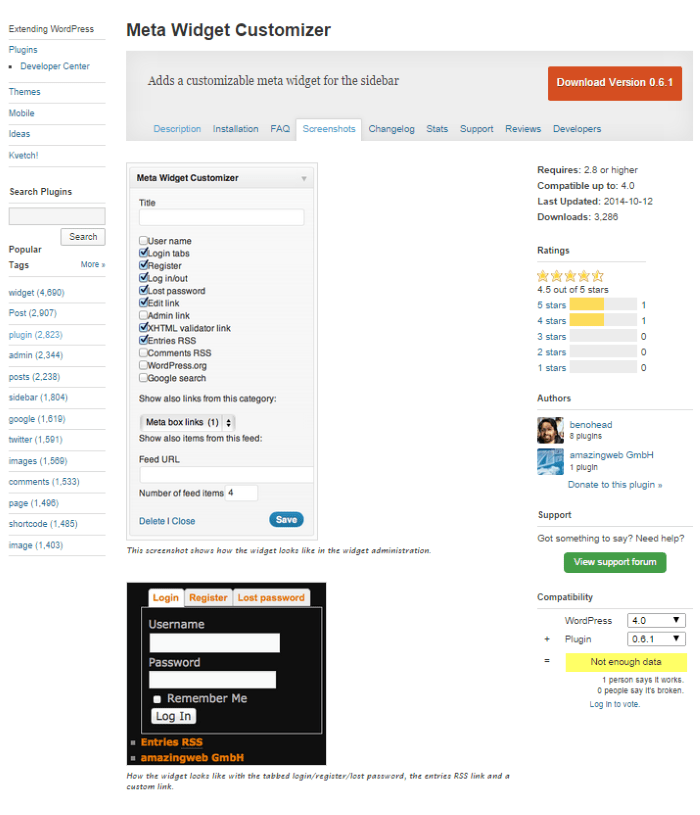Open the Developers tab
700x815 pixels.
[577, 129]
